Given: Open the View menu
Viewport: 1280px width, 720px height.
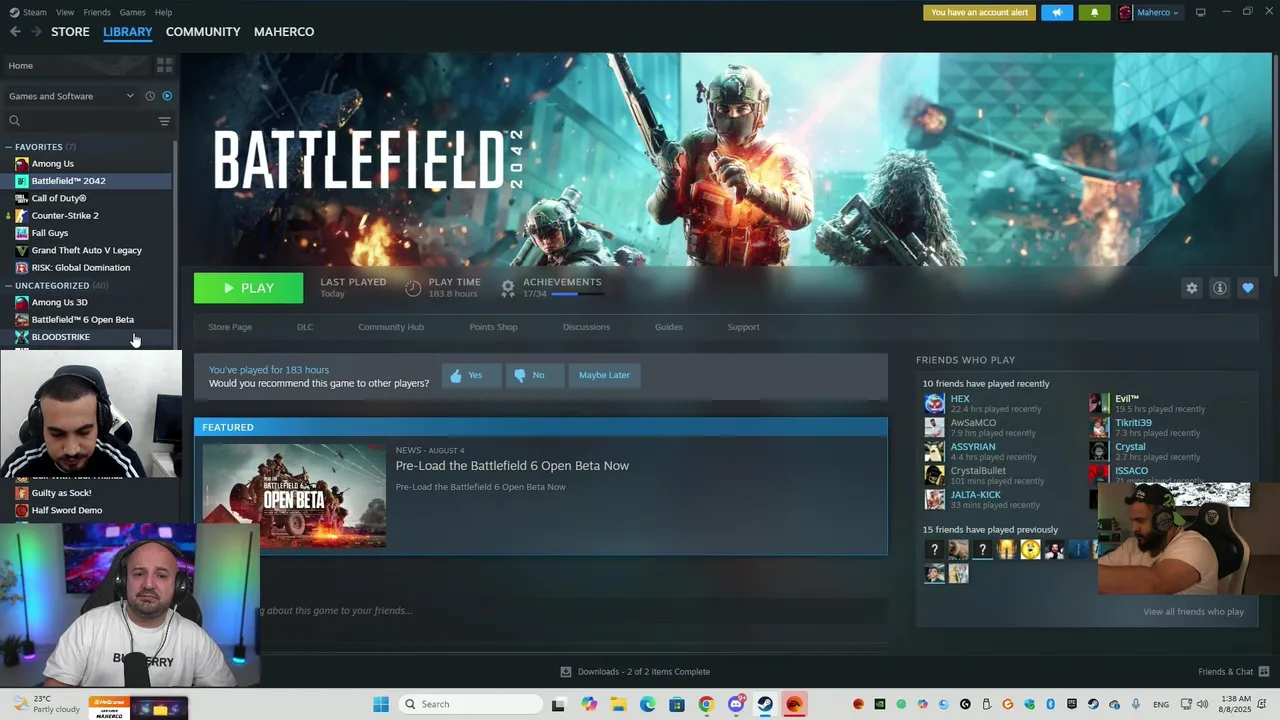Looking at the screenshot, I should 65,12.
